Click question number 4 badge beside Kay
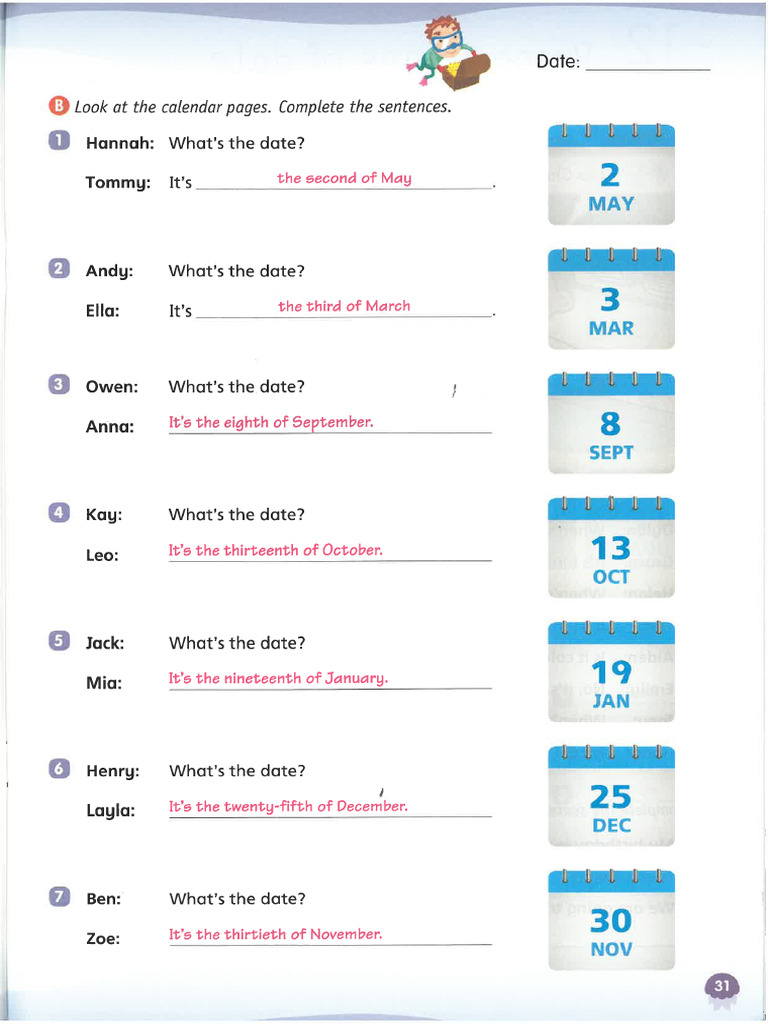 pos(59,513)
